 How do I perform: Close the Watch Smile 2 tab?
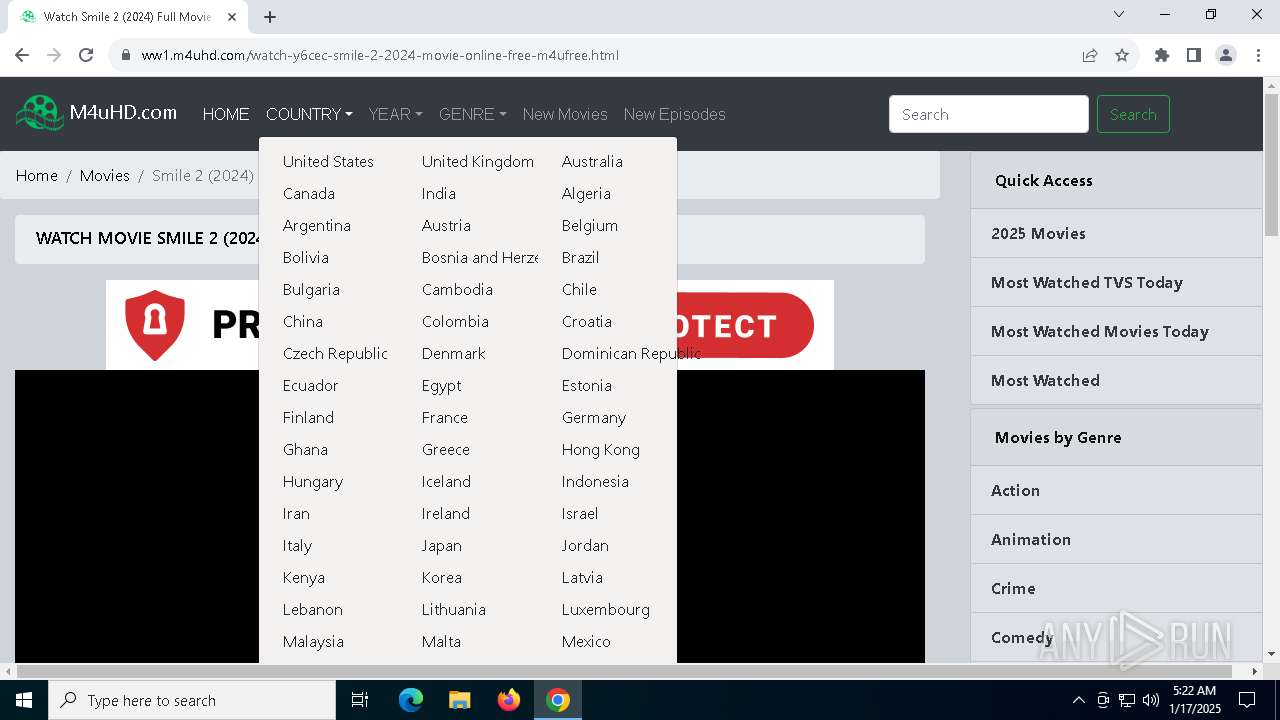tap(232, 17)
